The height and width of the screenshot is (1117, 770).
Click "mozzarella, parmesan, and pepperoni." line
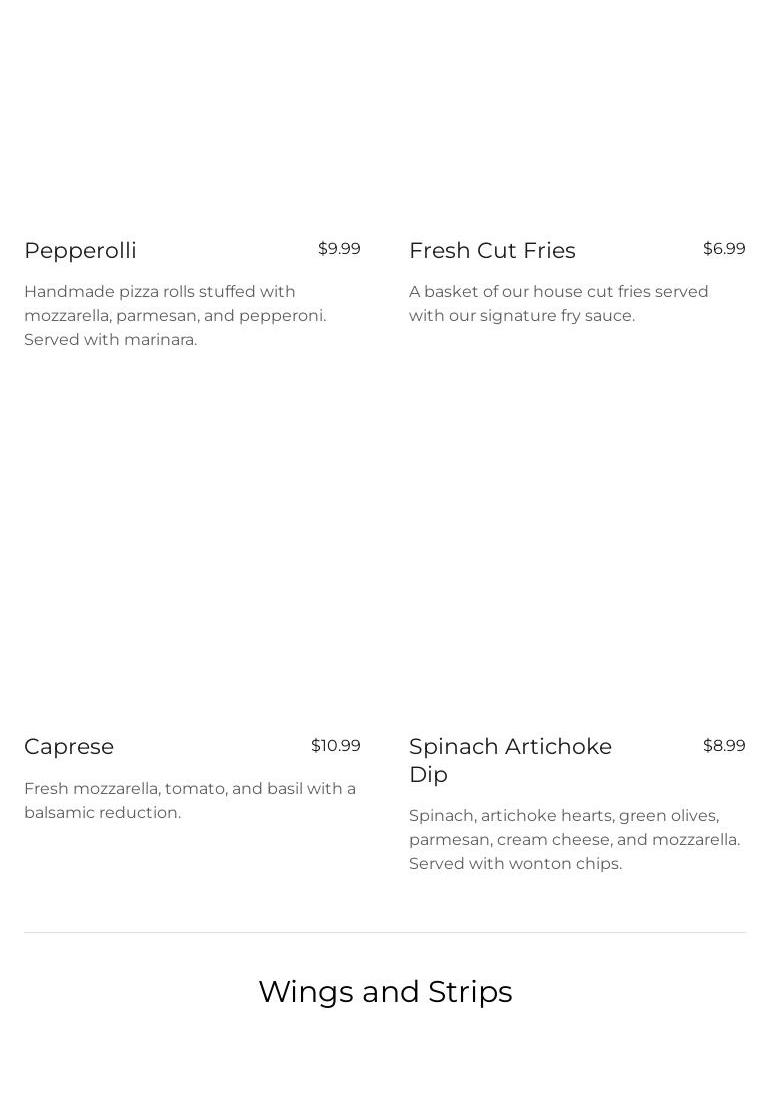click(x=175, y=316)
